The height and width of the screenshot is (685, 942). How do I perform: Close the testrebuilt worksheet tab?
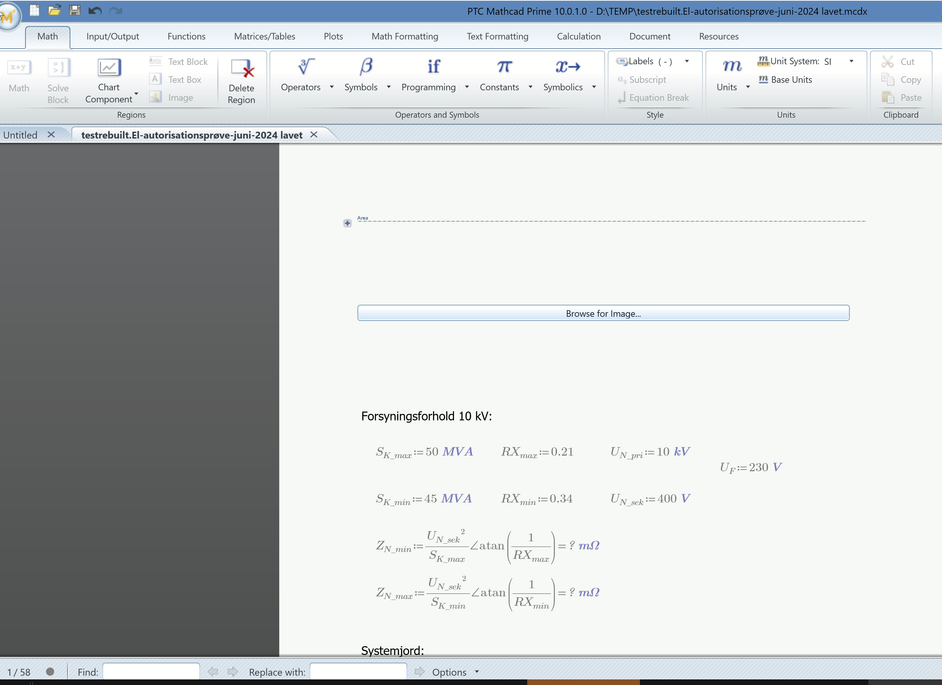click(x=314, y=134)
